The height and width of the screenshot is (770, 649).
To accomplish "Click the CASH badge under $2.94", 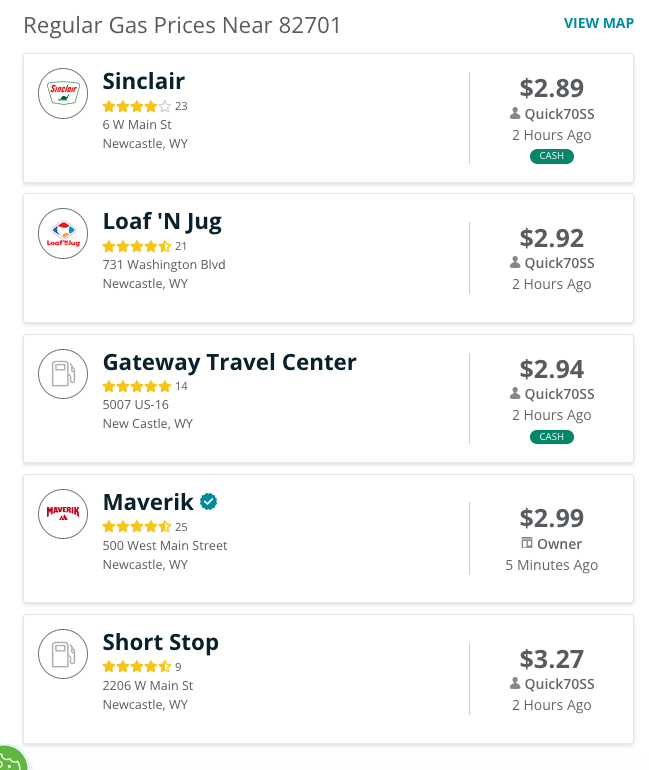I will click(x=551, y=437).
